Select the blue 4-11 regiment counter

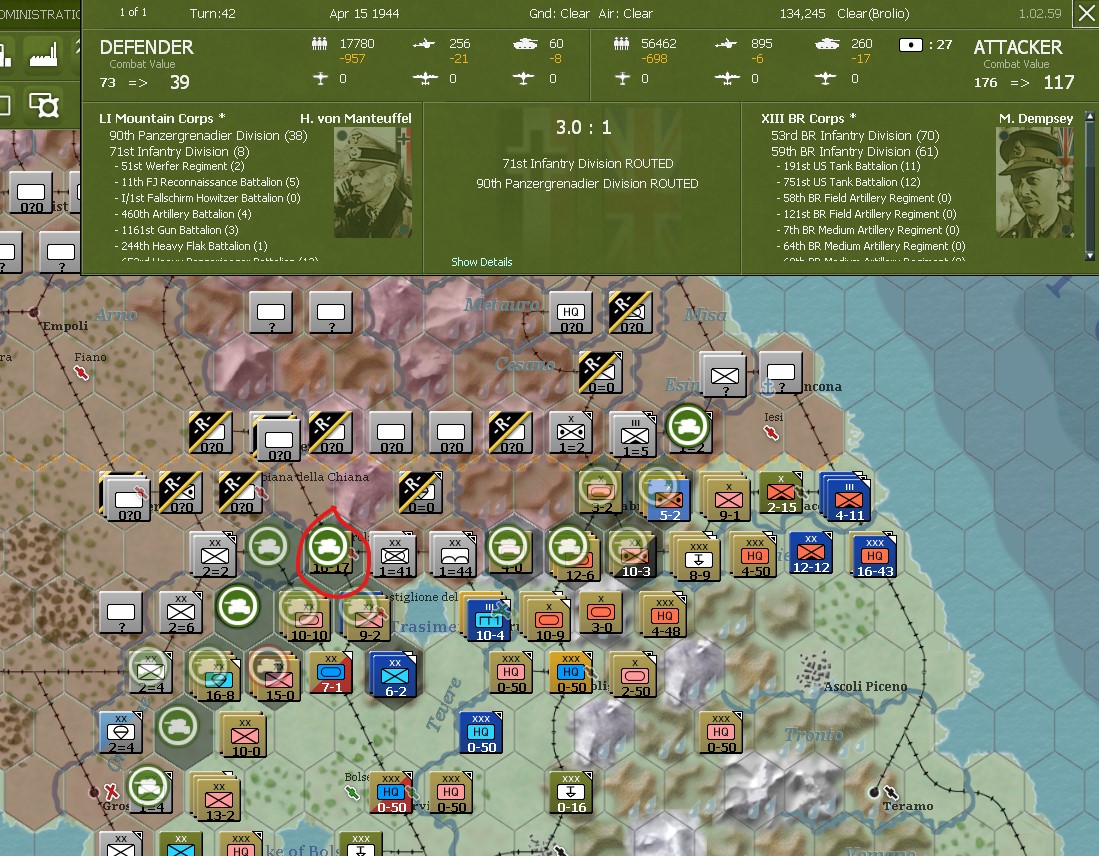click(x=848, y=498)
